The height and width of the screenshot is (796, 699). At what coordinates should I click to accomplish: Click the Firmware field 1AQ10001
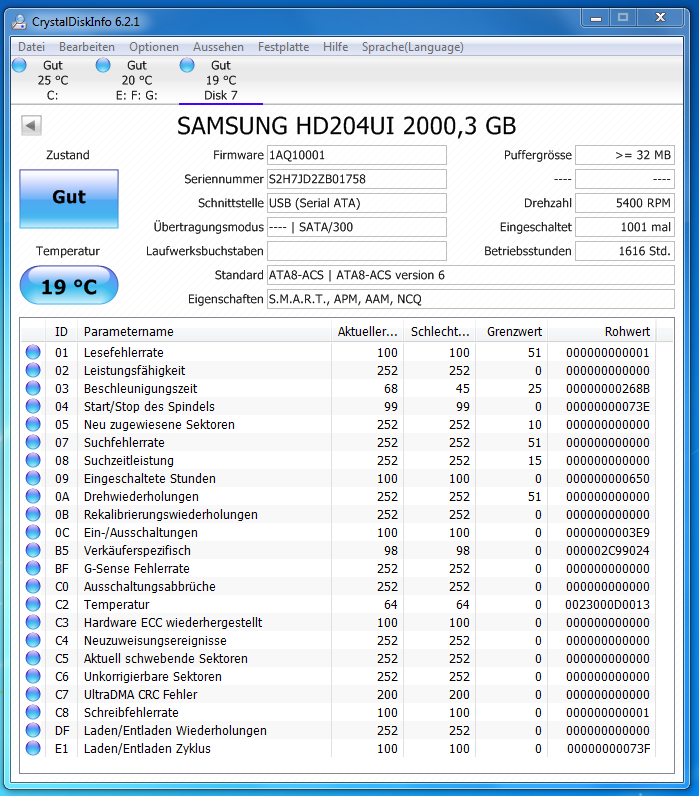(357, 155)
